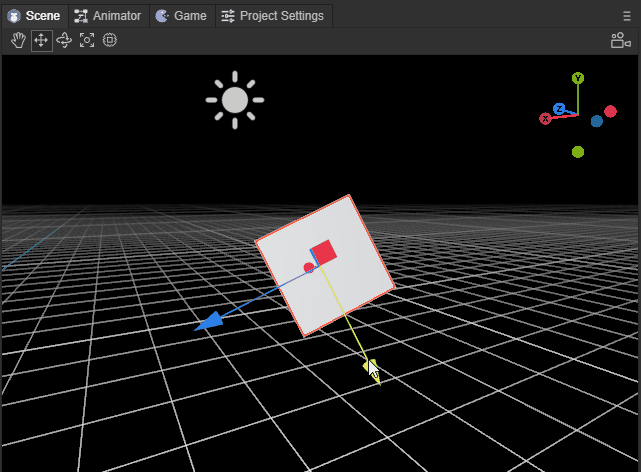Click the blue arrow move handle
Image resolution: width=641 pixels, height=472 pixels.
[208, 322]
